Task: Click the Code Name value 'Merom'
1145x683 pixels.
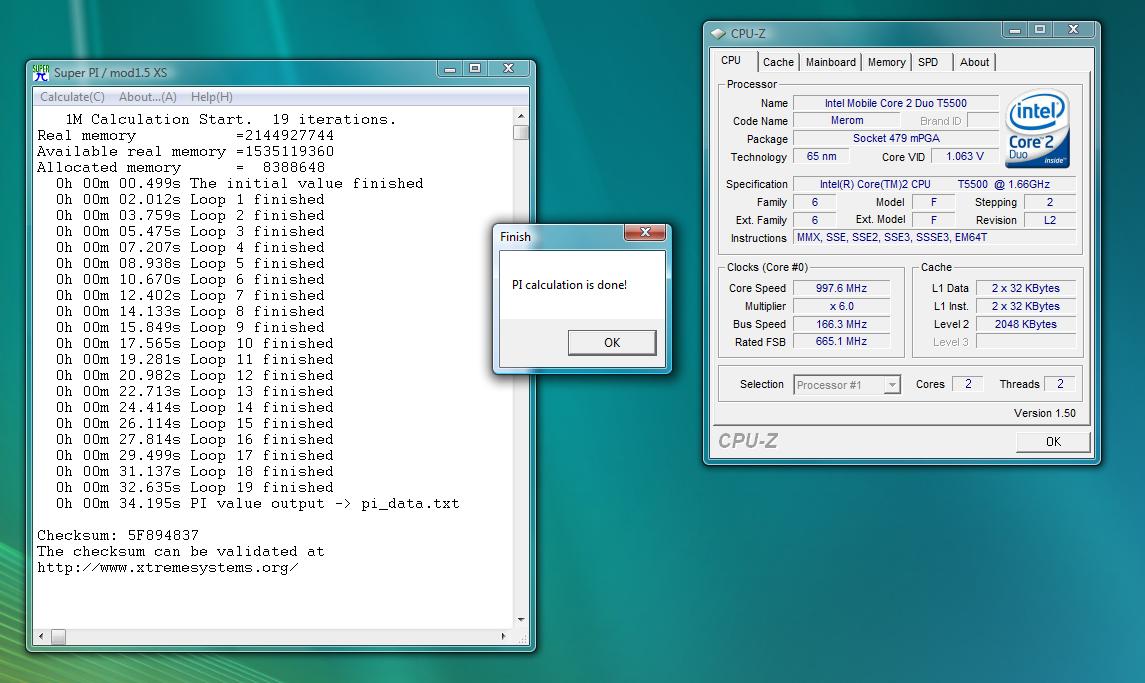Action: [846, 121]
